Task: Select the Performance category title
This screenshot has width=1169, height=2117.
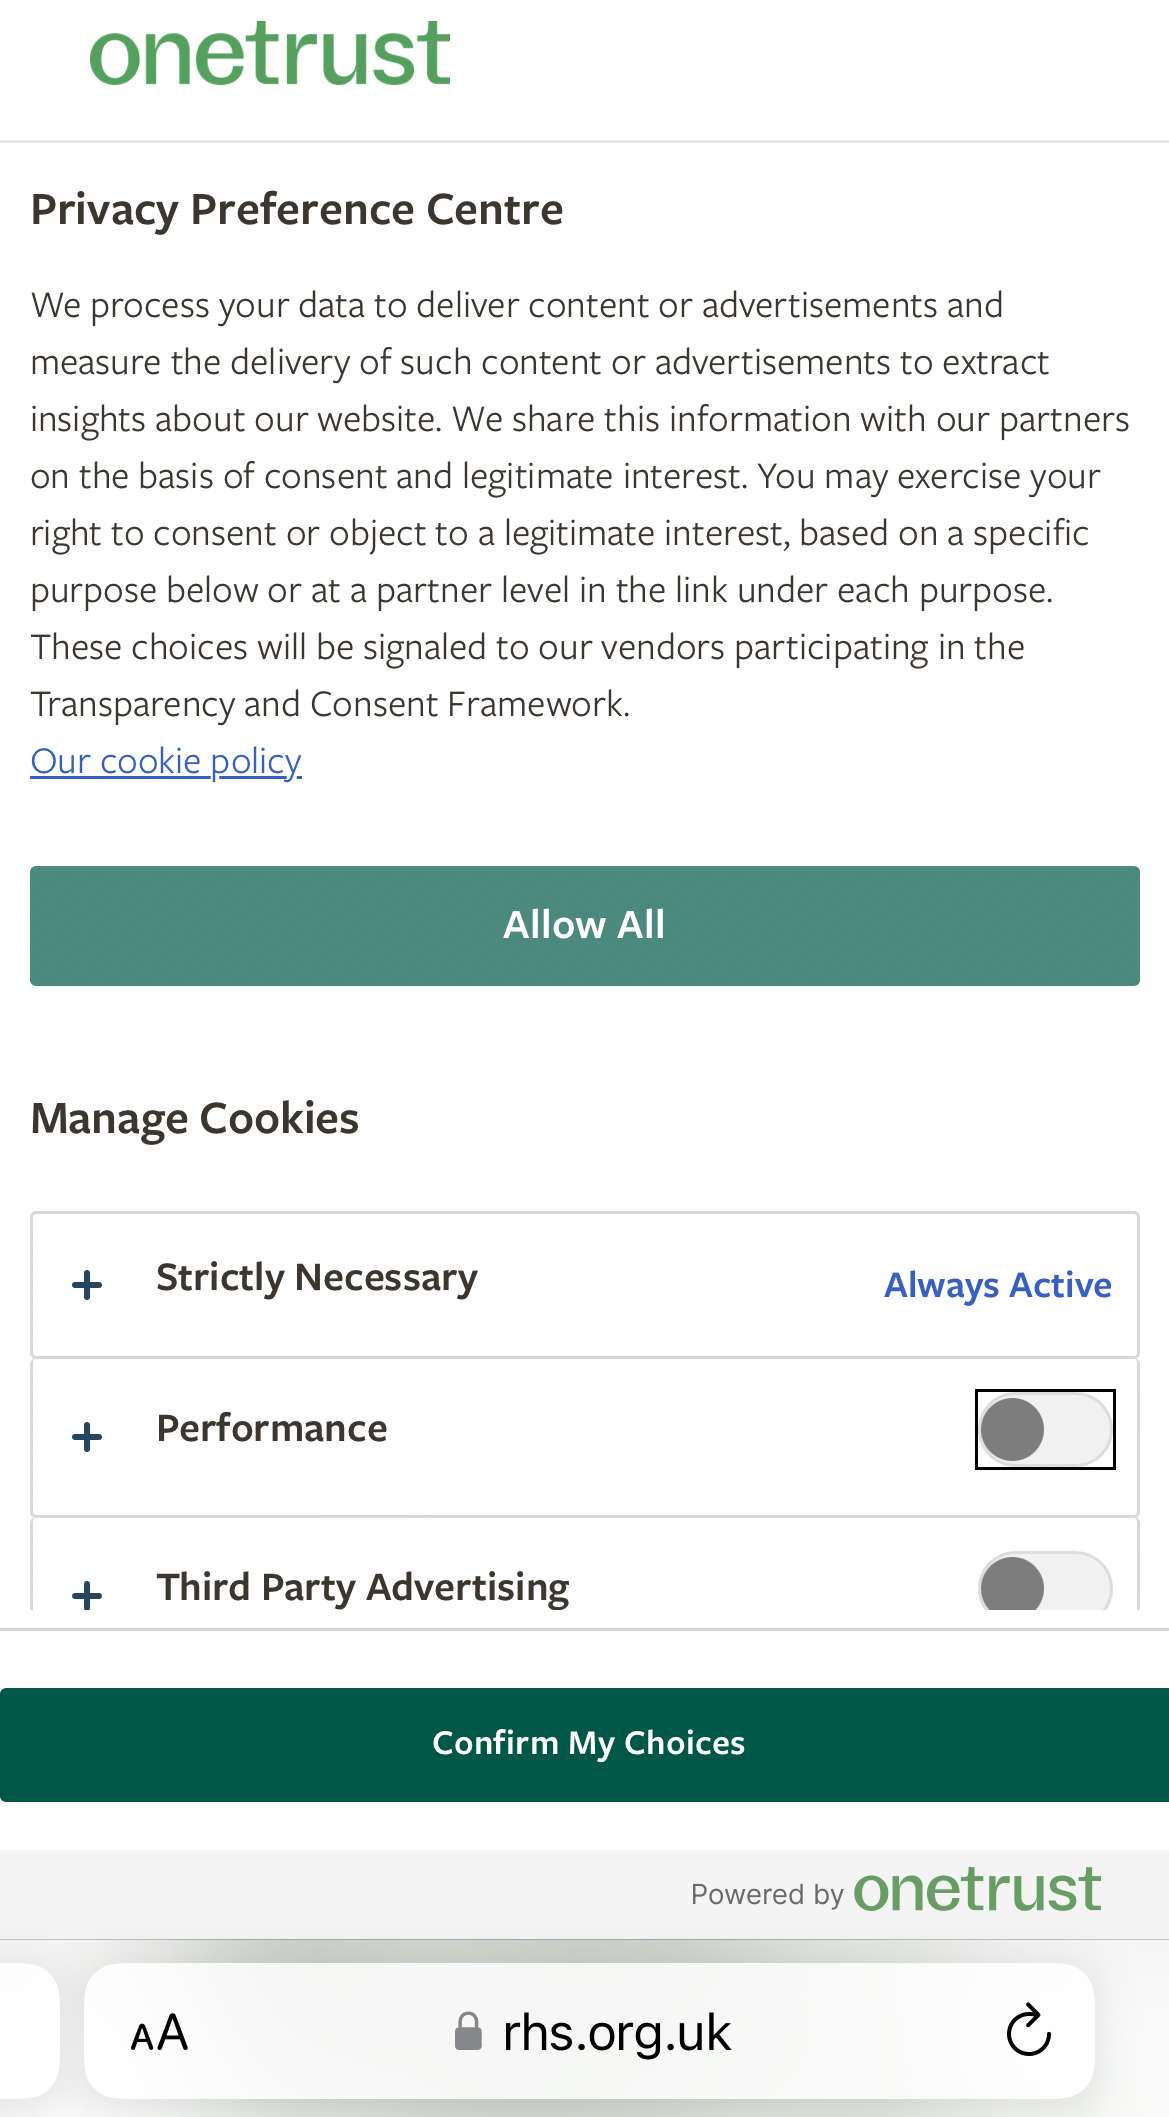Action: click(x=272, y=1429)
